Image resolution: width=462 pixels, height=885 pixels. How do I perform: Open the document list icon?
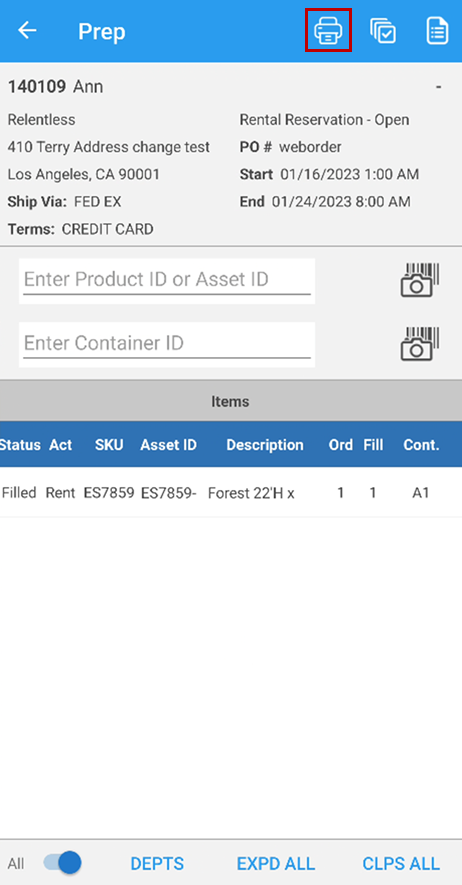pos(437,30)
